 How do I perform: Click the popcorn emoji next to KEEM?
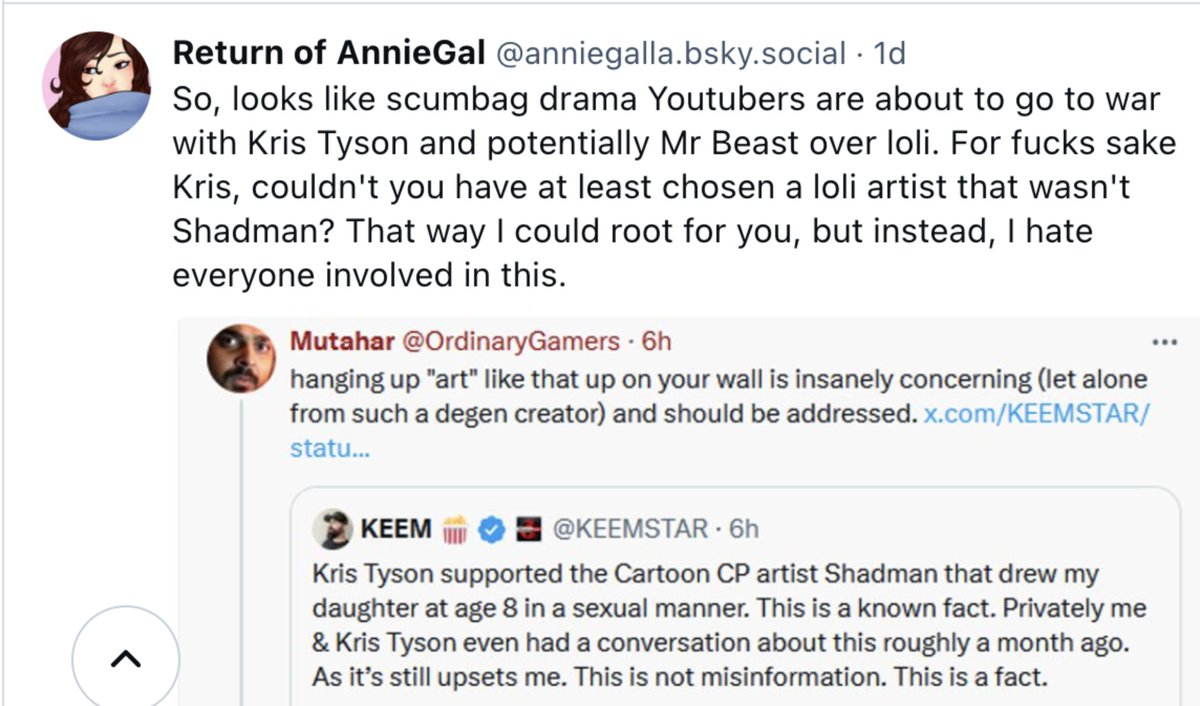click(x=455, y=530)
